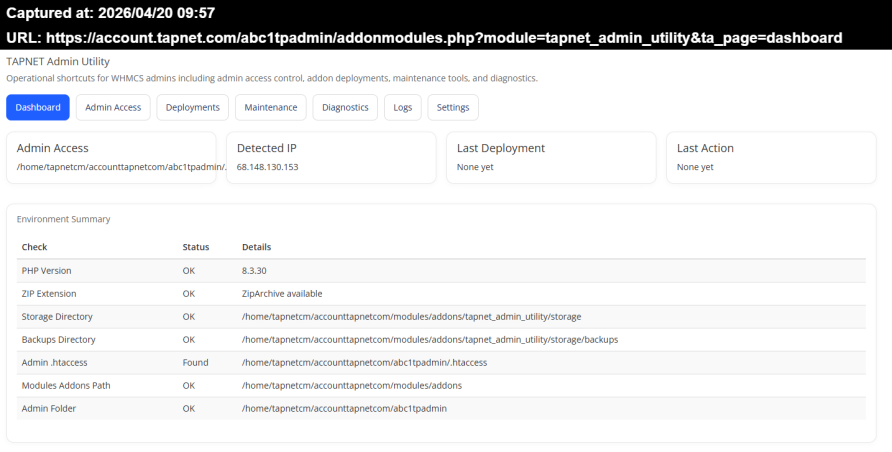Click the Last Action card

[x=771, y=157]
